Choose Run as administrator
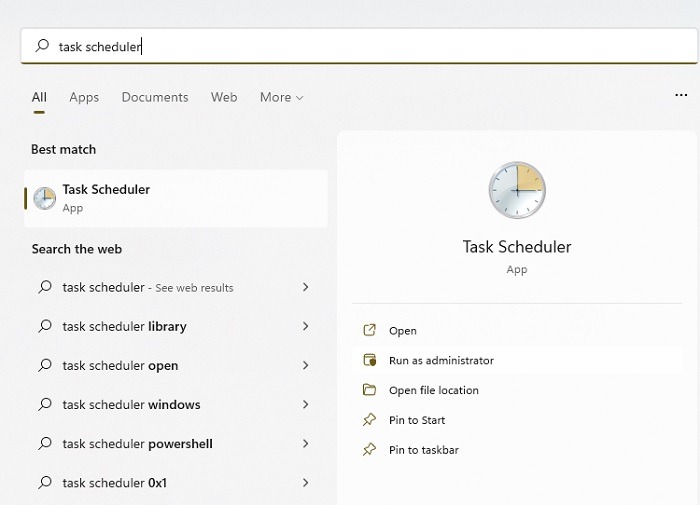The image size is (700, 505). [517, 360]
